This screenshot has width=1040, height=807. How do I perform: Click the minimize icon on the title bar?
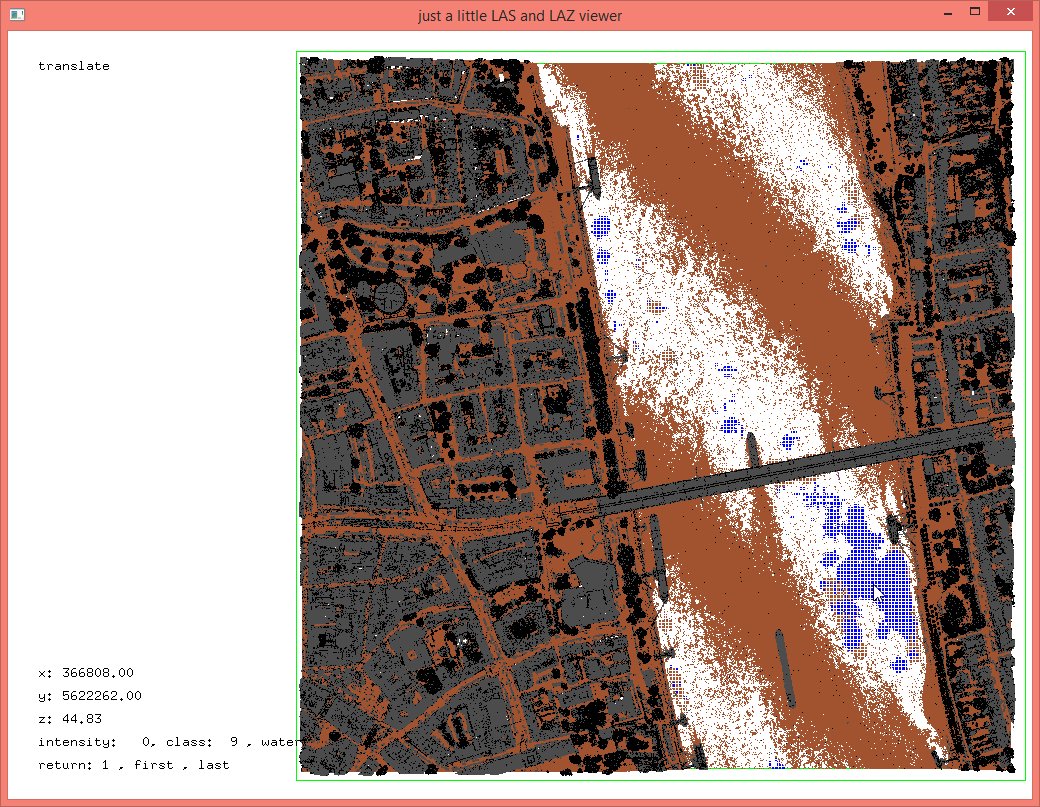pyautogui.click(x=946, y=11)
